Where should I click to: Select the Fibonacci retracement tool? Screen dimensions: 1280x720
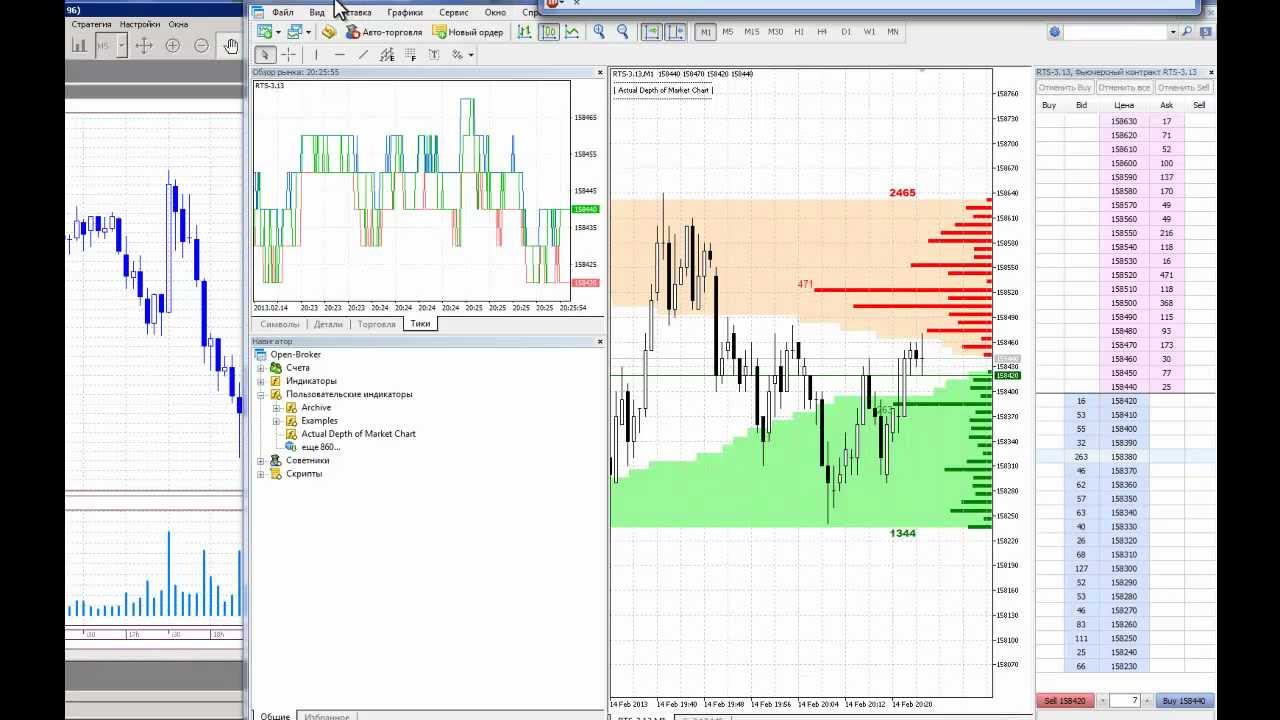point(411,55)
